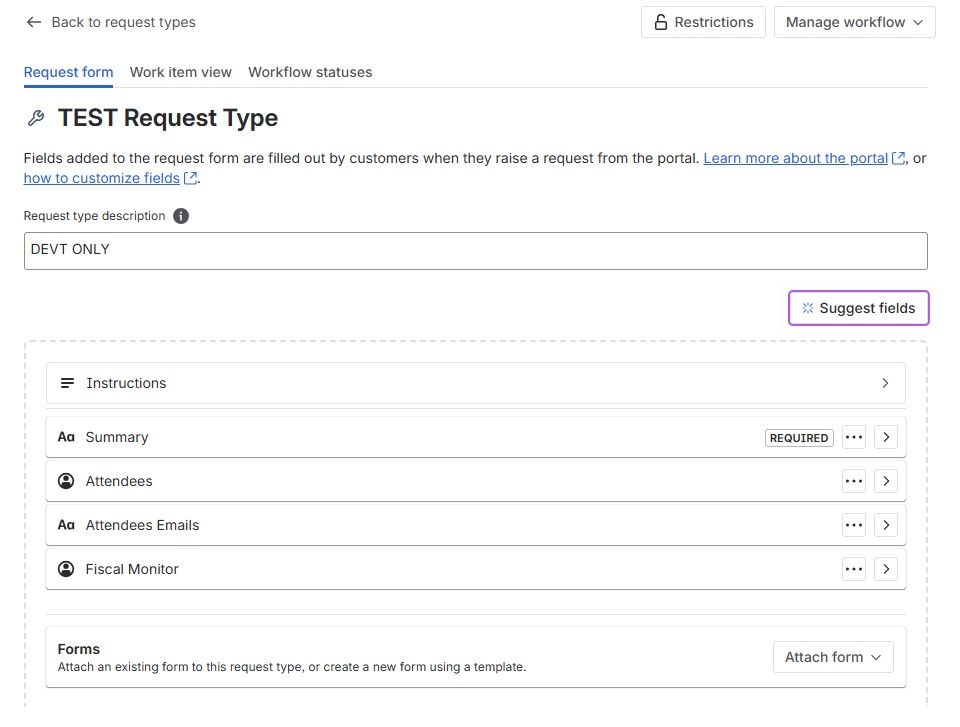Click the lock icon on the Restrictions button
This screenshot has height=727, width=960.
(x=660, y=21)
